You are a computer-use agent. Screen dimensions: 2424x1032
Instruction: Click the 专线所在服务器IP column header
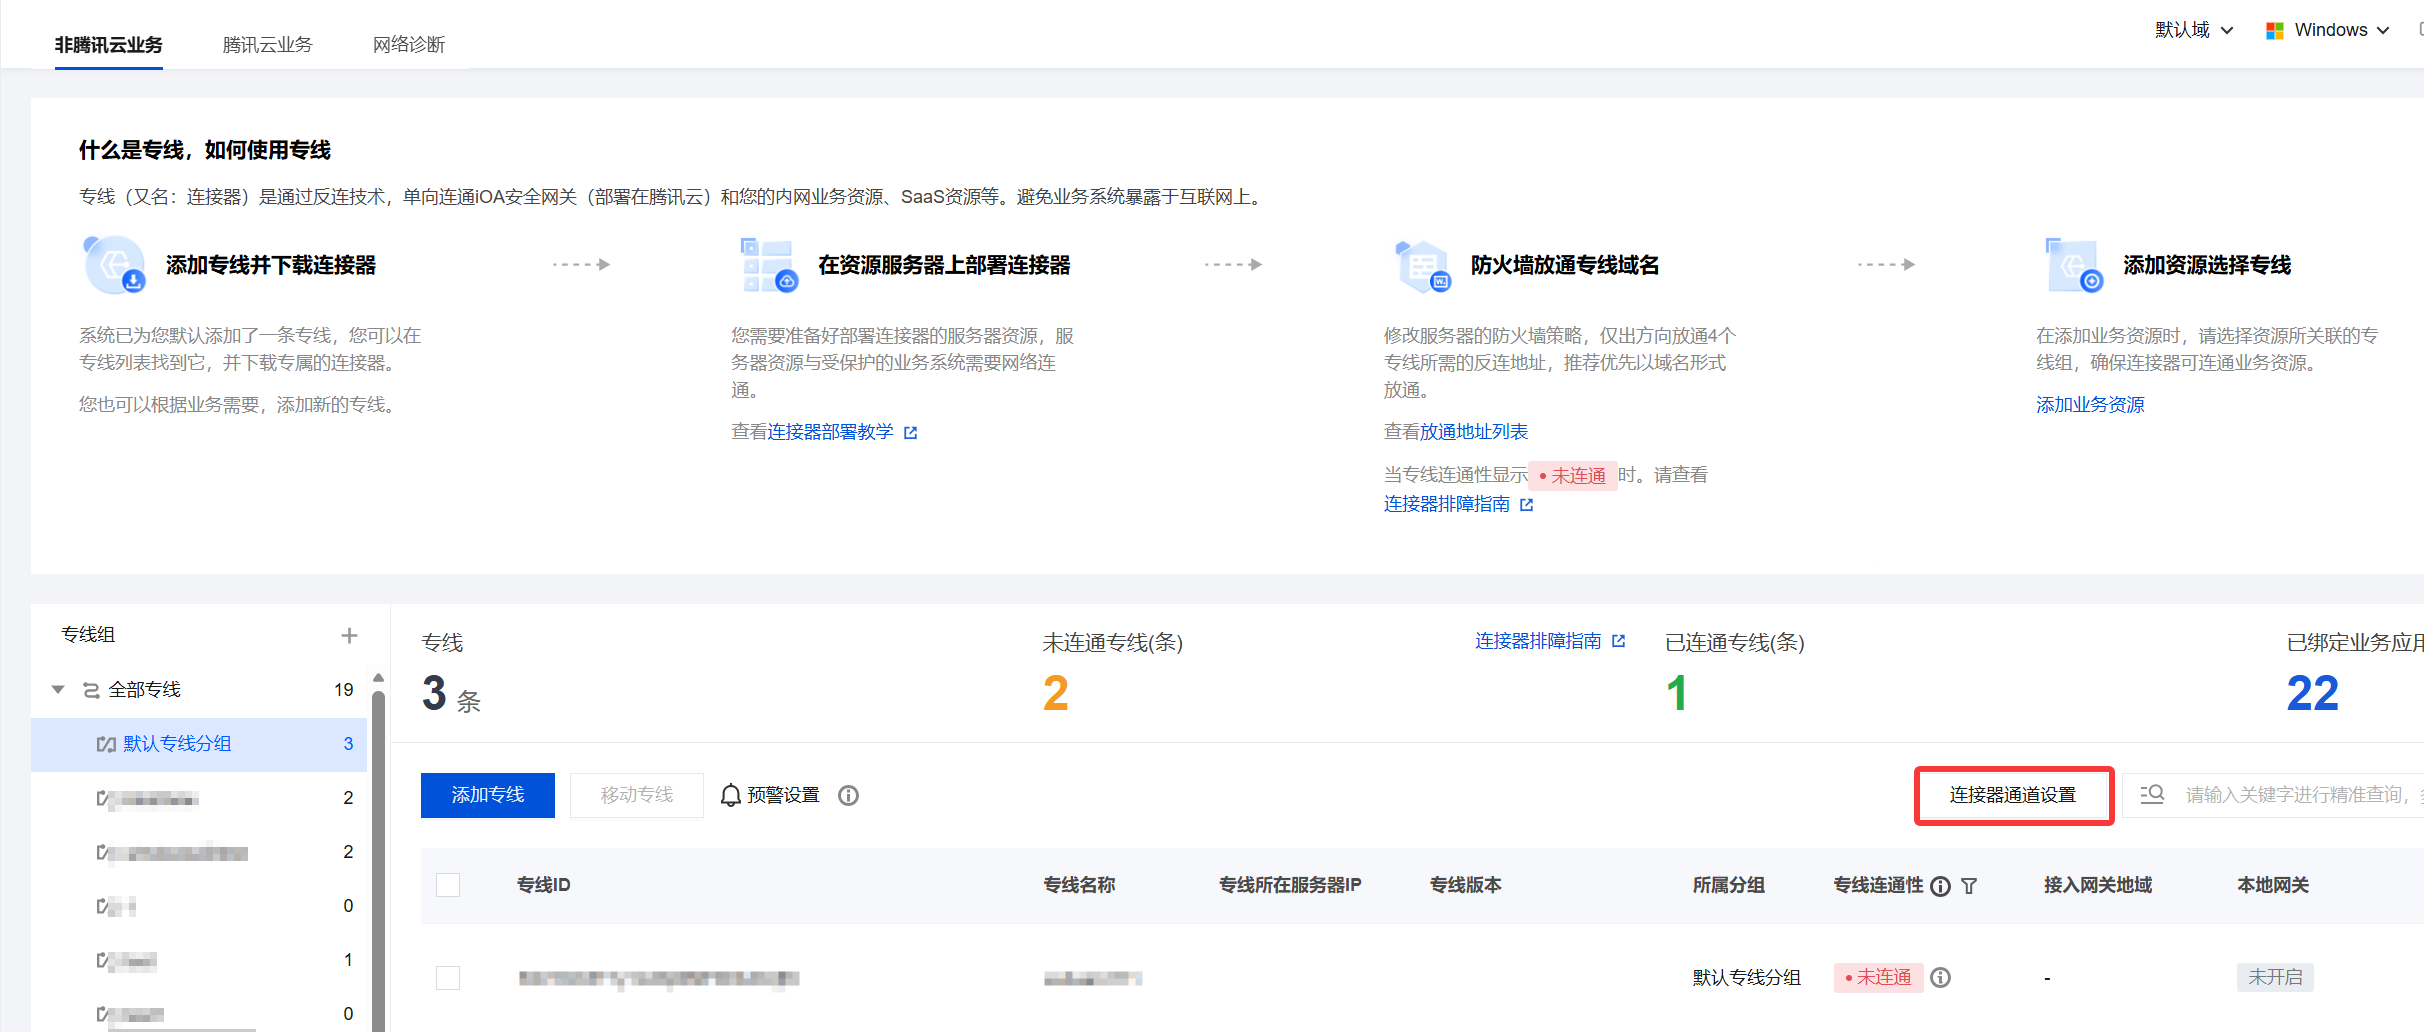[x=1290, y=885]
